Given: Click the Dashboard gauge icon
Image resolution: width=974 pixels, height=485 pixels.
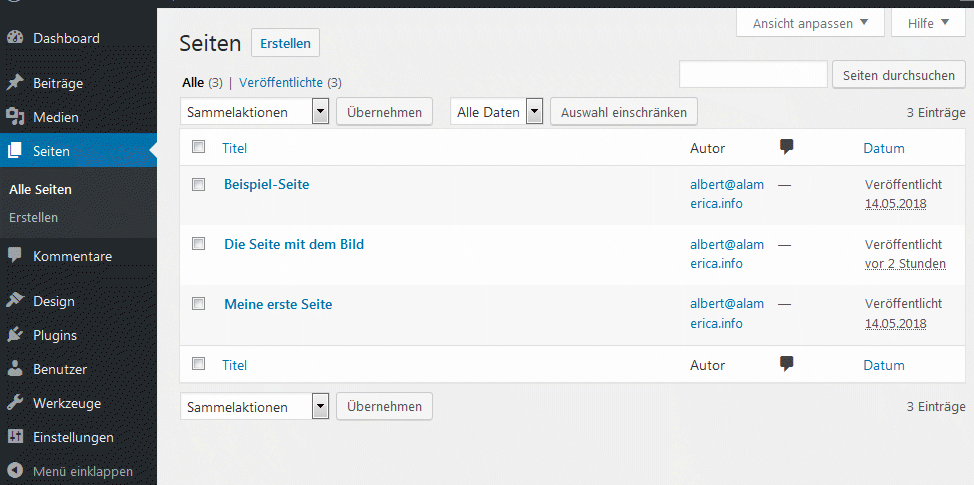Looking at the screenshot, I should tap(15, 38).
